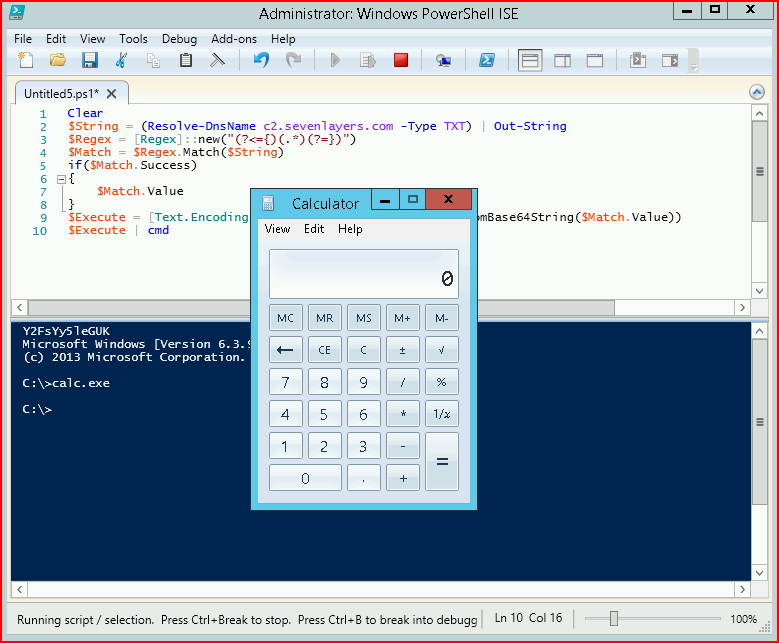Open the Tools menu

133,39
